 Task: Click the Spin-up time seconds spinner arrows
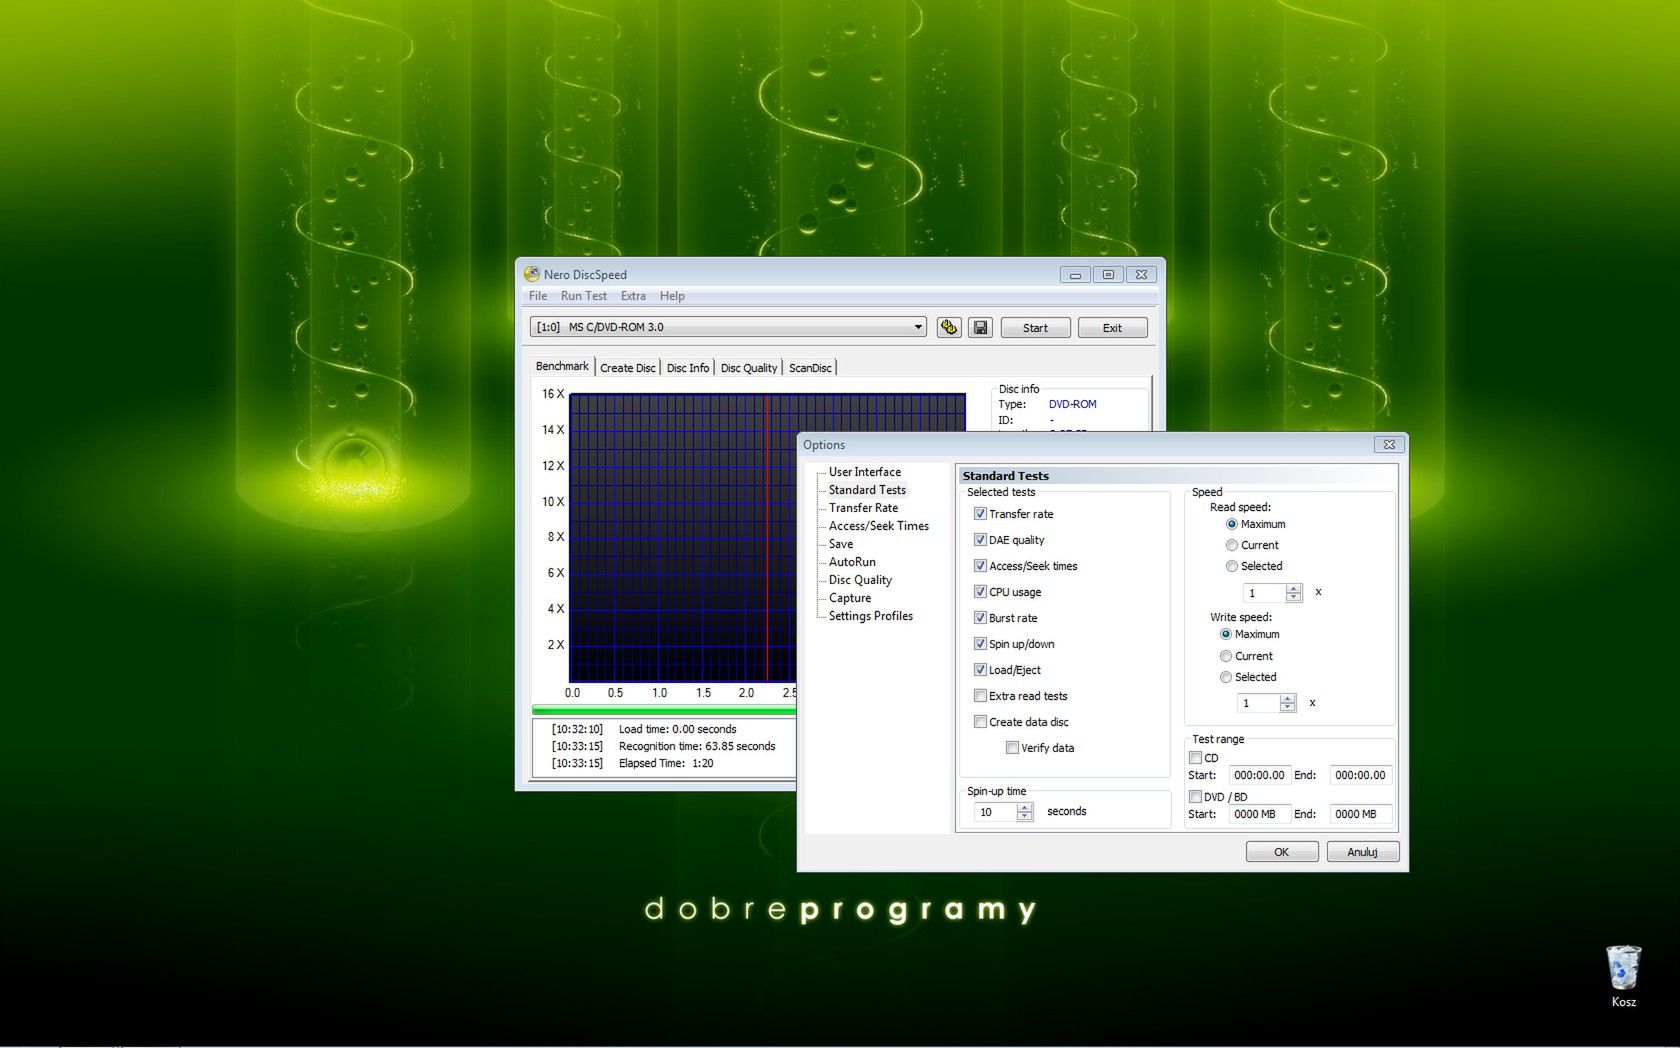click(x=1024, y=812)
